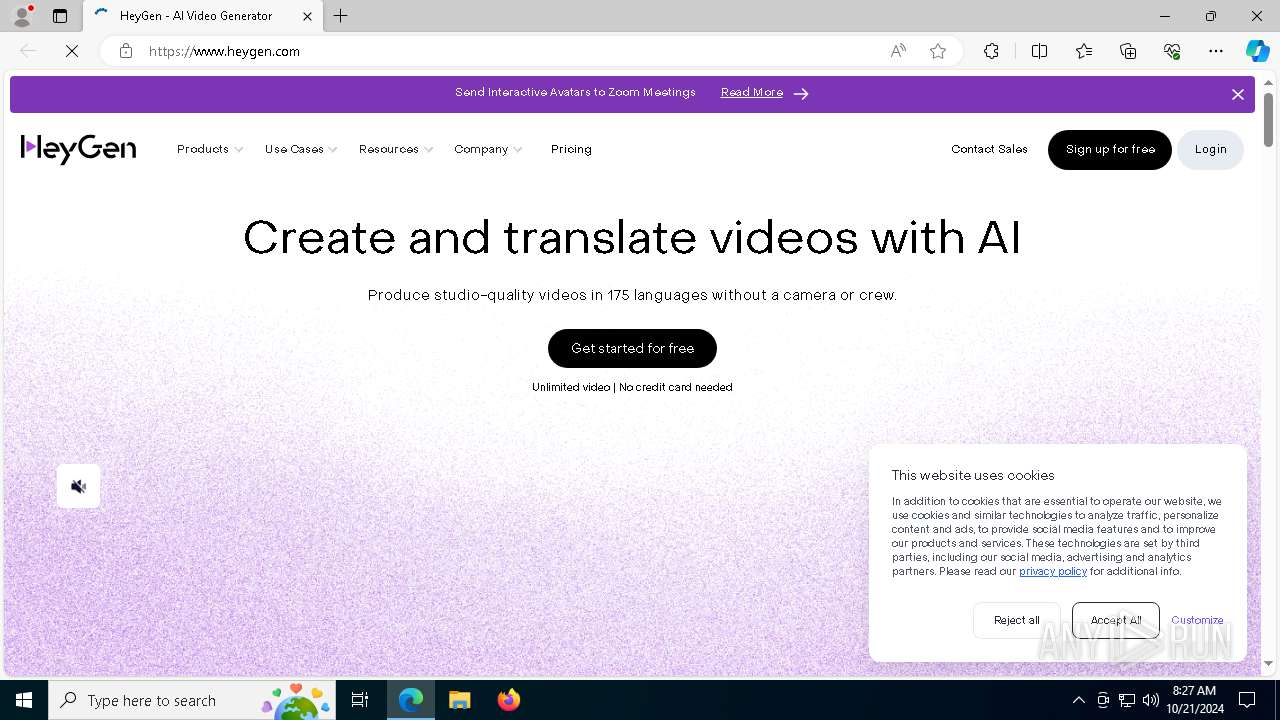Open Collections panel
The height and width of the screenshot is (720, 1280).
[1128, 51]
